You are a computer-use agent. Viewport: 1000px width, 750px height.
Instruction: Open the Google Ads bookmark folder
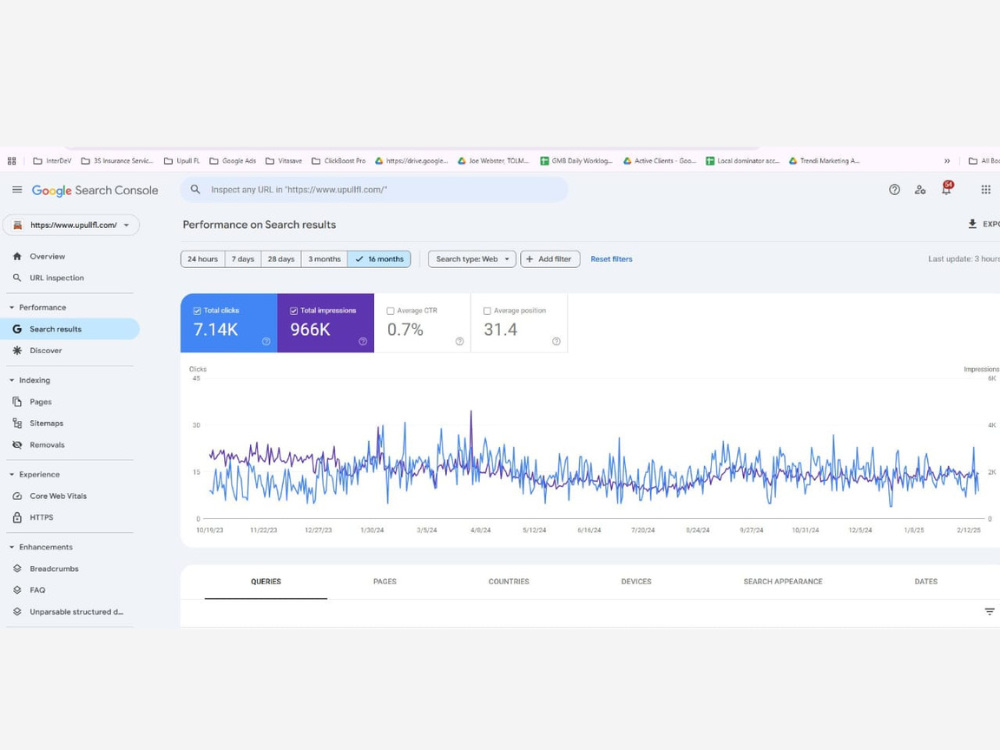coord(233,161)
